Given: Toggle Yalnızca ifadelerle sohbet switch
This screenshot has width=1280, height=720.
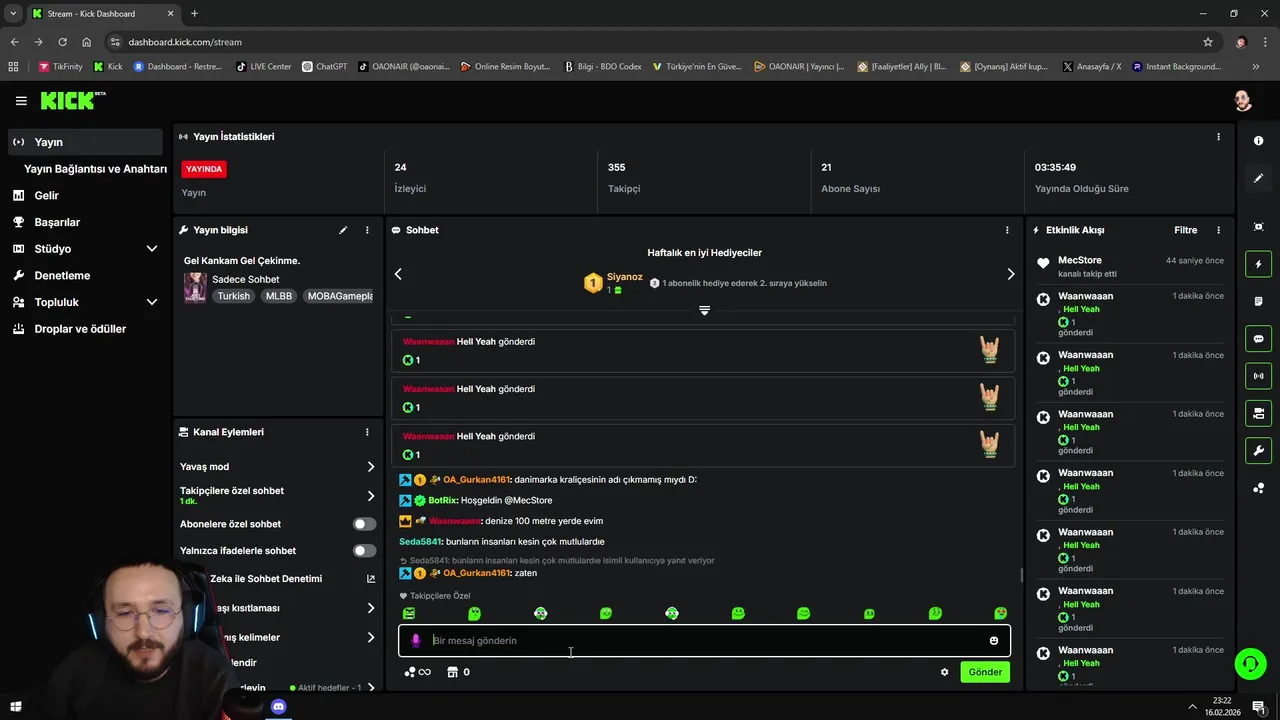Looking at the screenshot, I should tap(364, 551).
